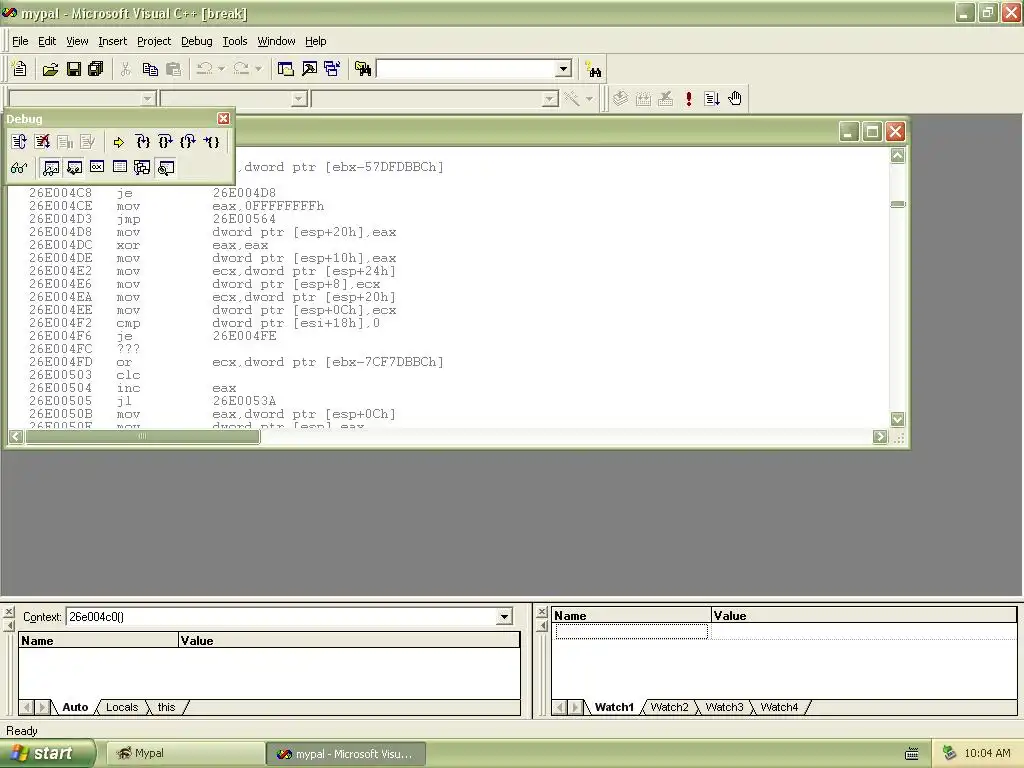The height and width of the screenshot is (768, 1024).
Task: Open the Insert menu
Action: click(x=112, y=41)
